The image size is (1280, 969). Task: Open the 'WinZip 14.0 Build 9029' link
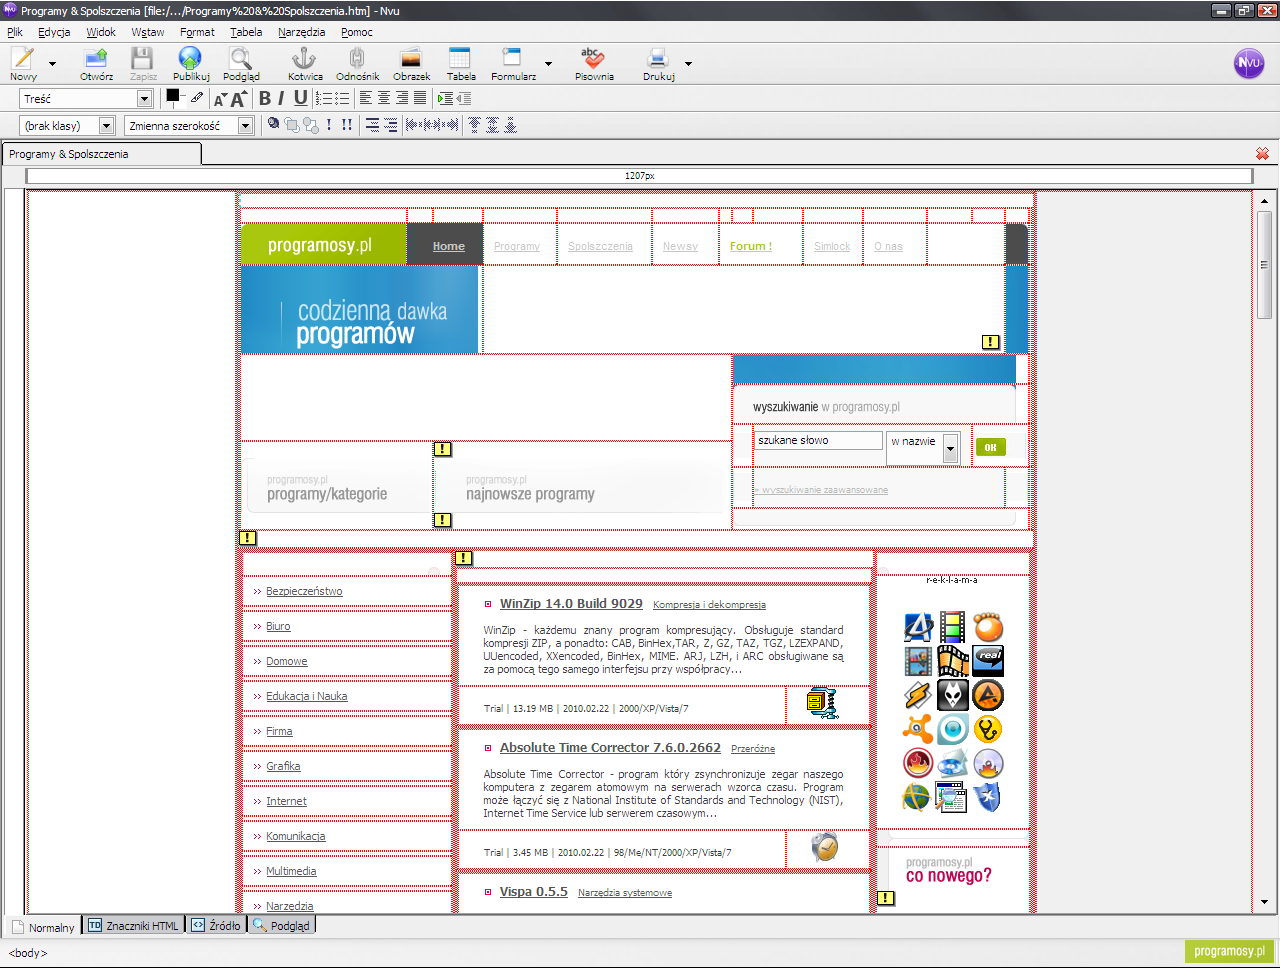point(571,604)
